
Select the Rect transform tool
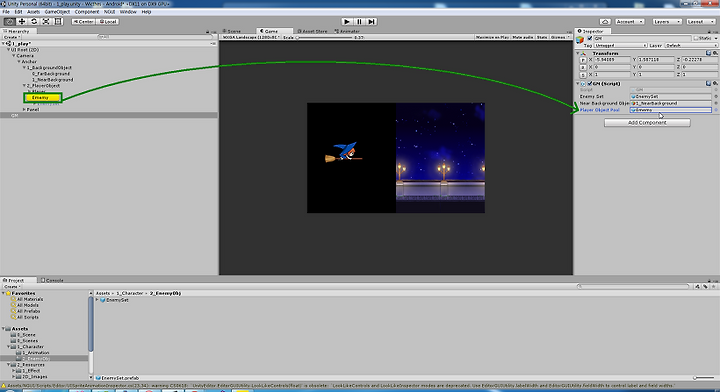coord(58,22)
